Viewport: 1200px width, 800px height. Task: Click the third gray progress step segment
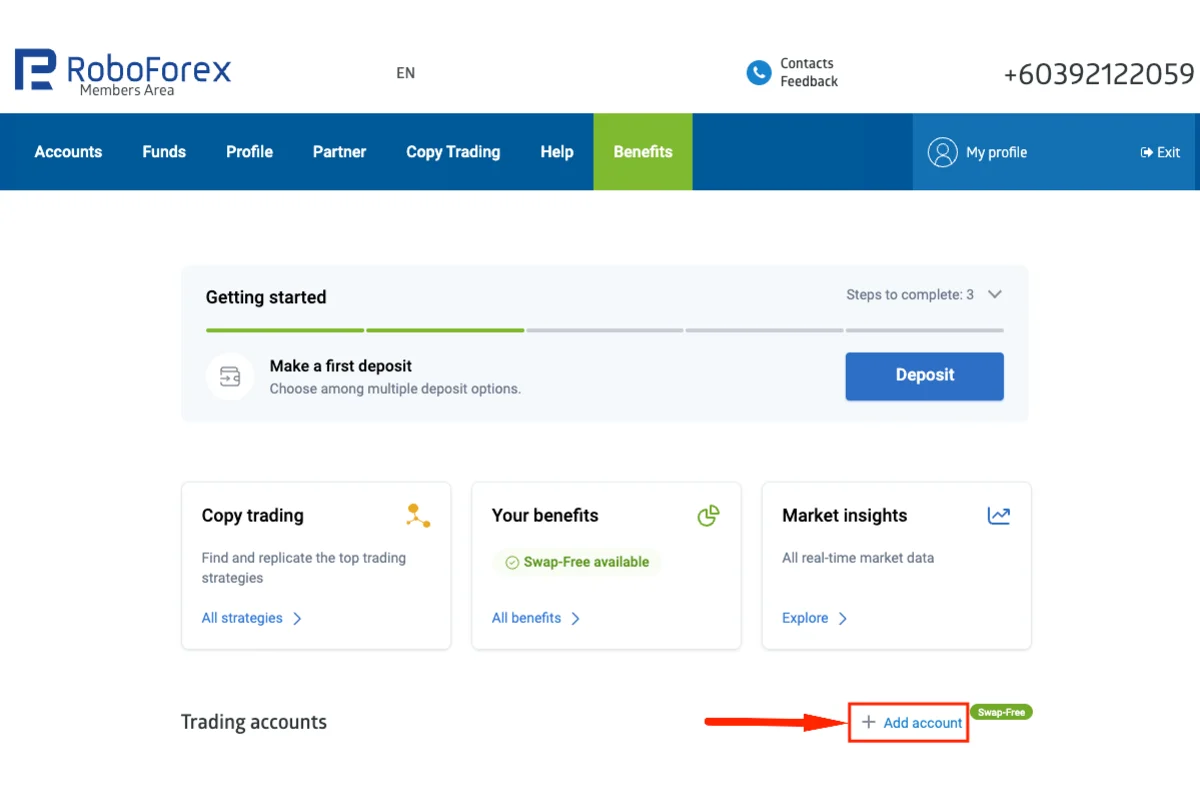[x=605, y=330]
